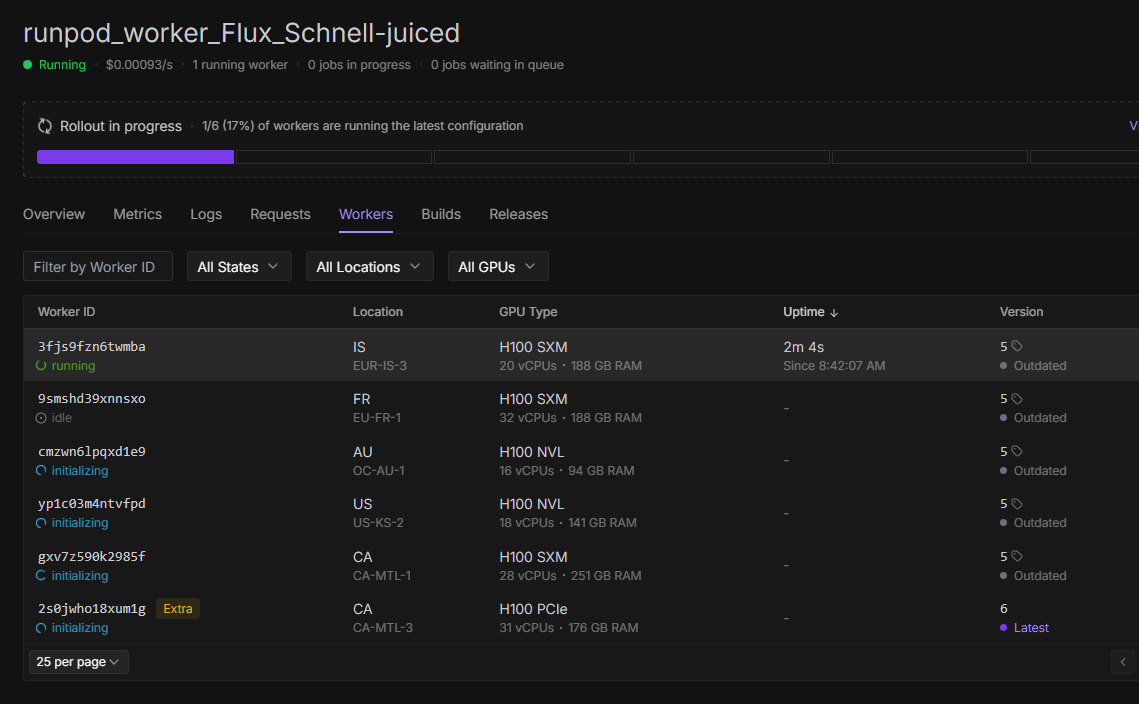Click the previous page chevron button
1139x704 pixels.
1124,662
